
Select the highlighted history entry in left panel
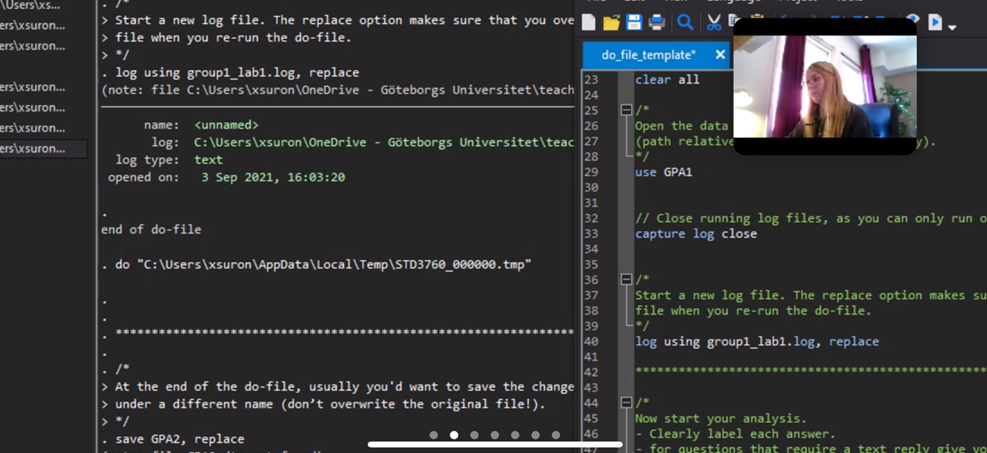43,148
